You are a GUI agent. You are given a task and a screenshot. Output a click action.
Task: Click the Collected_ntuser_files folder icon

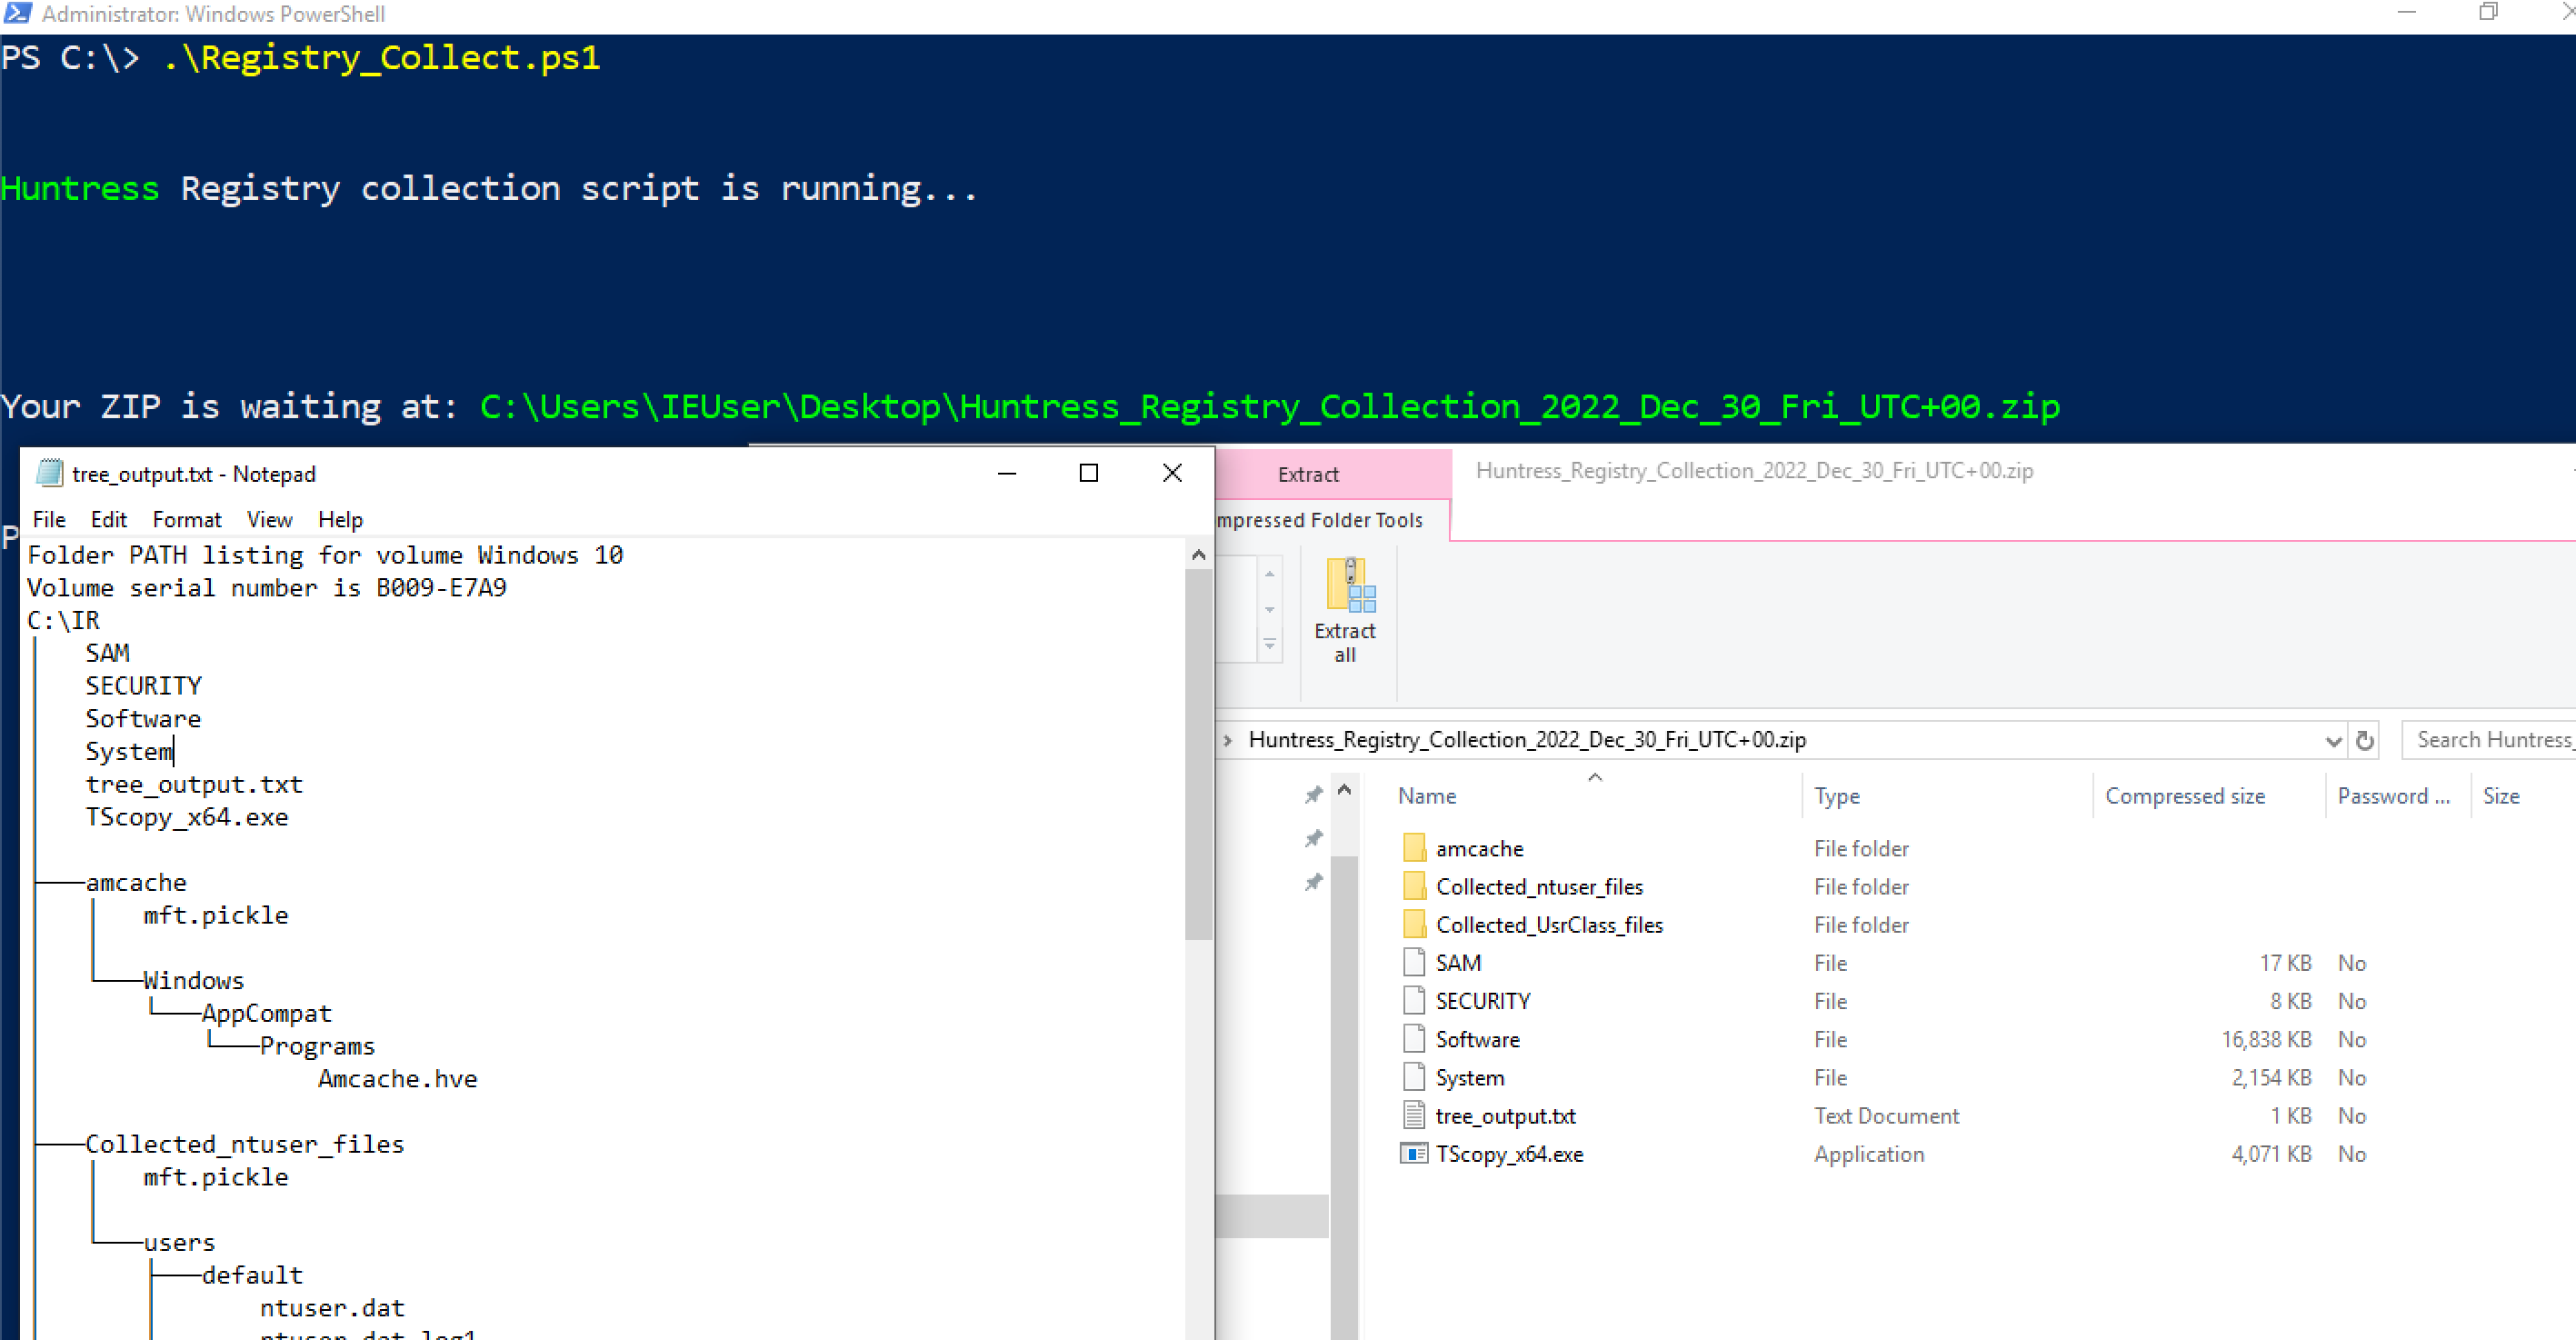1414,887
